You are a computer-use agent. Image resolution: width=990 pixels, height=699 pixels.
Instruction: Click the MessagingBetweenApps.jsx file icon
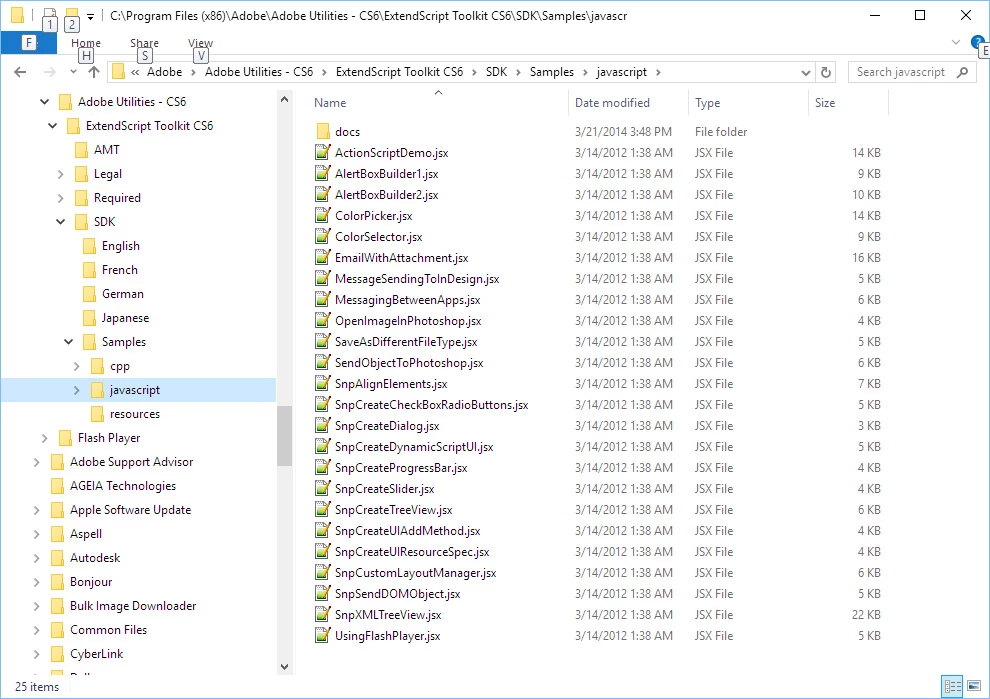coord(323,299)
